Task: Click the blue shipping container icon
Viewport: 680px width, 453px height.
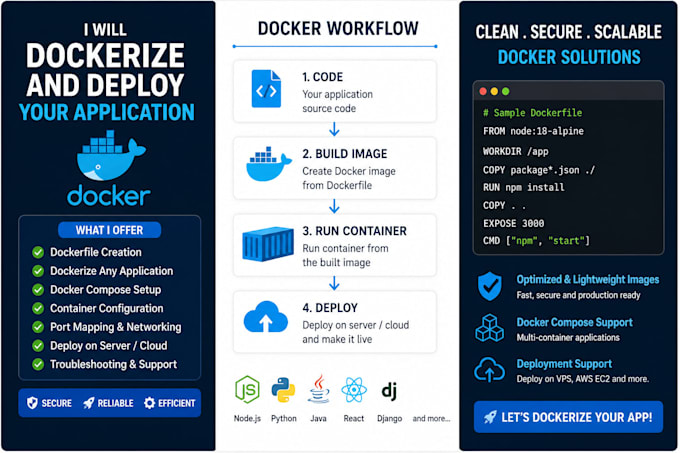Action: [268, 244]
